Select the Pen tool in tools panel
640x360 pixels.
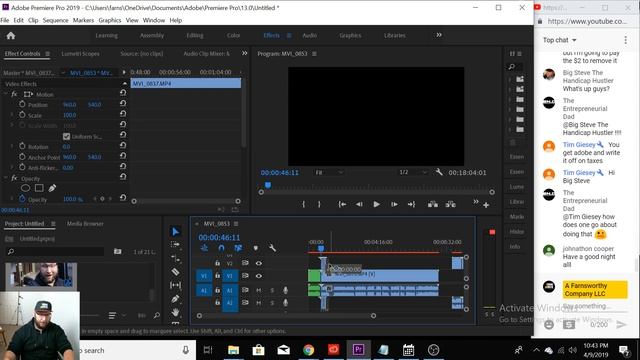176,299
